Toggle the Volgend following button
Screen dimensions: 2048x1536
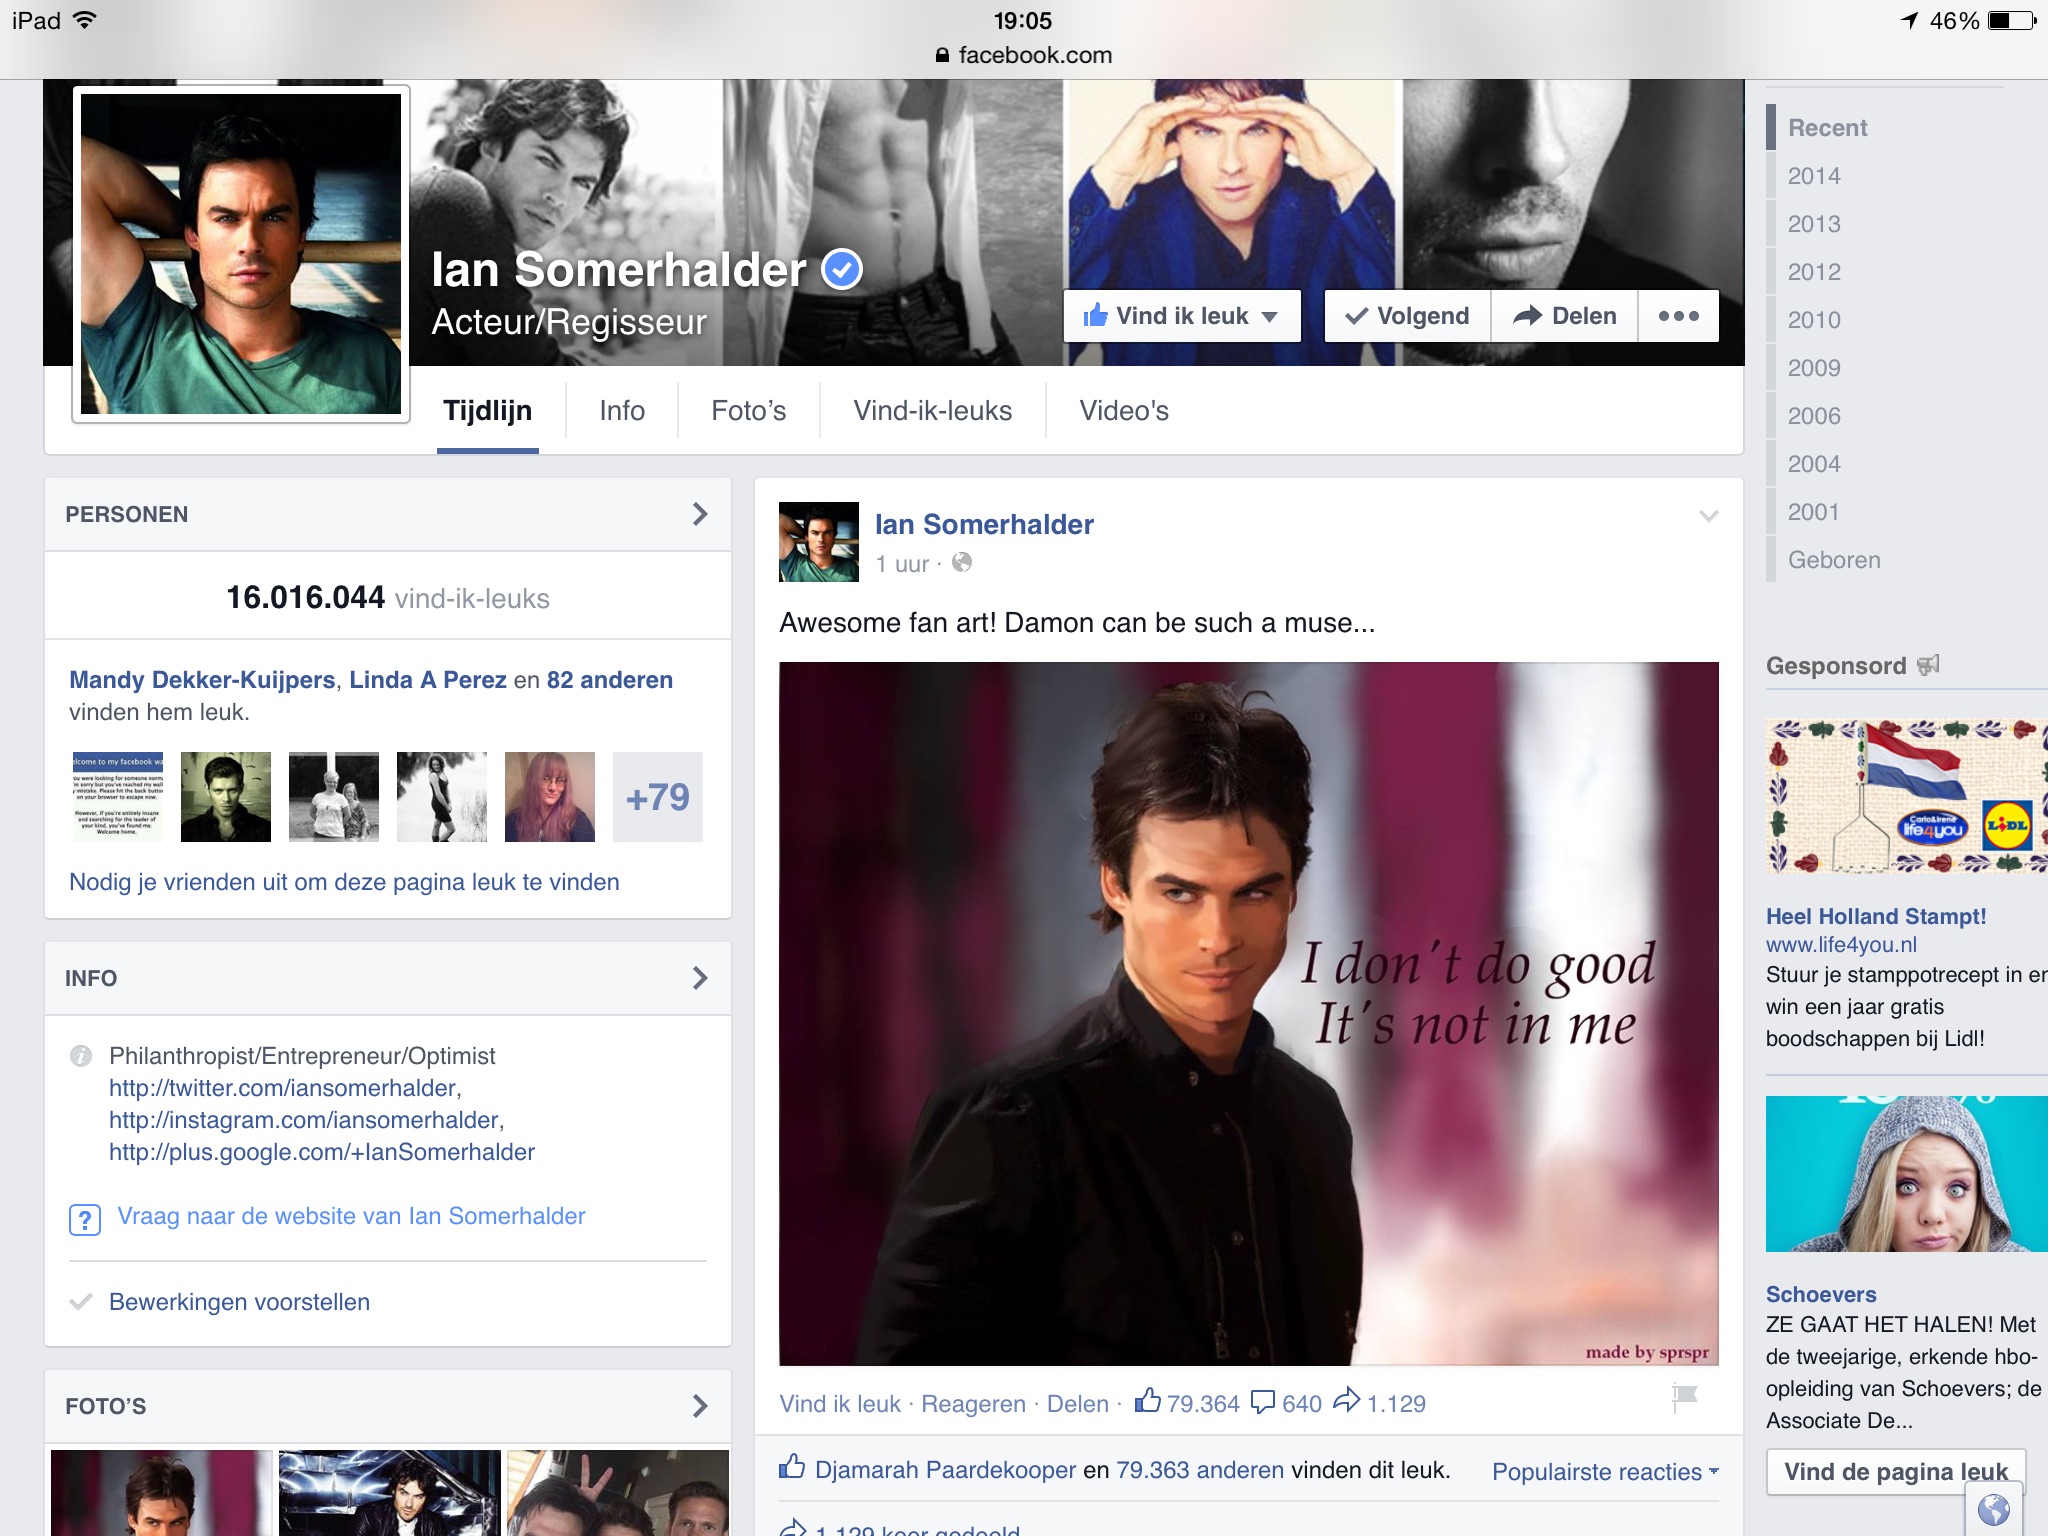[1407, 316]
